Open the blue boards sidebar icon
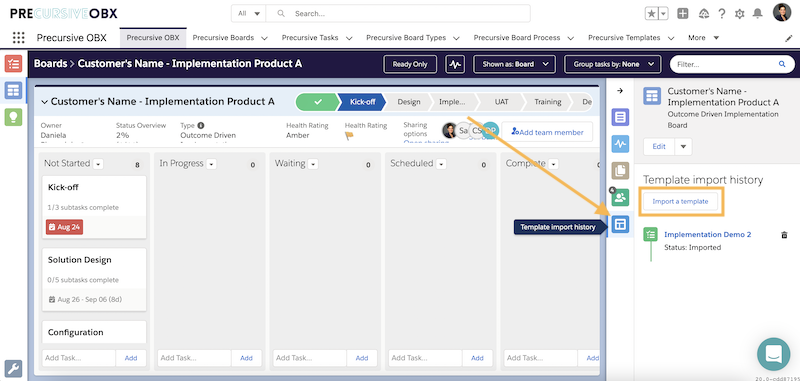The image size is (800, 381). (13, 91)
